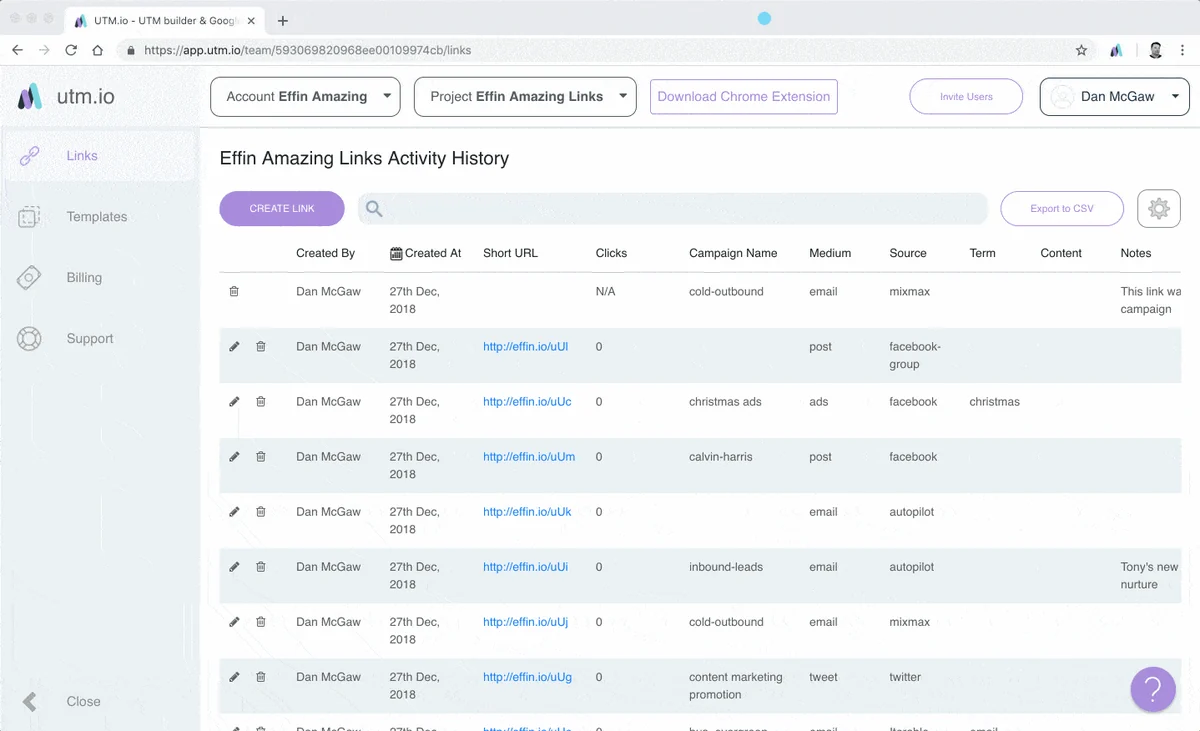Open the Dan McGaw user dropdown
Viewport: 1200px width, 731px height.
1115,97
